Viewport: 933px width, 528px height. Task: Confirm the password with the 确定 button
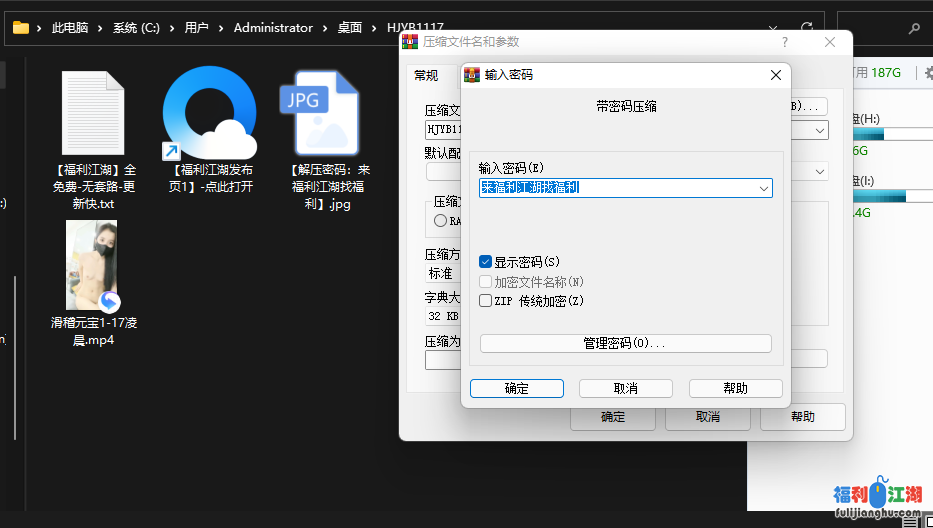[x=516, y=388]
